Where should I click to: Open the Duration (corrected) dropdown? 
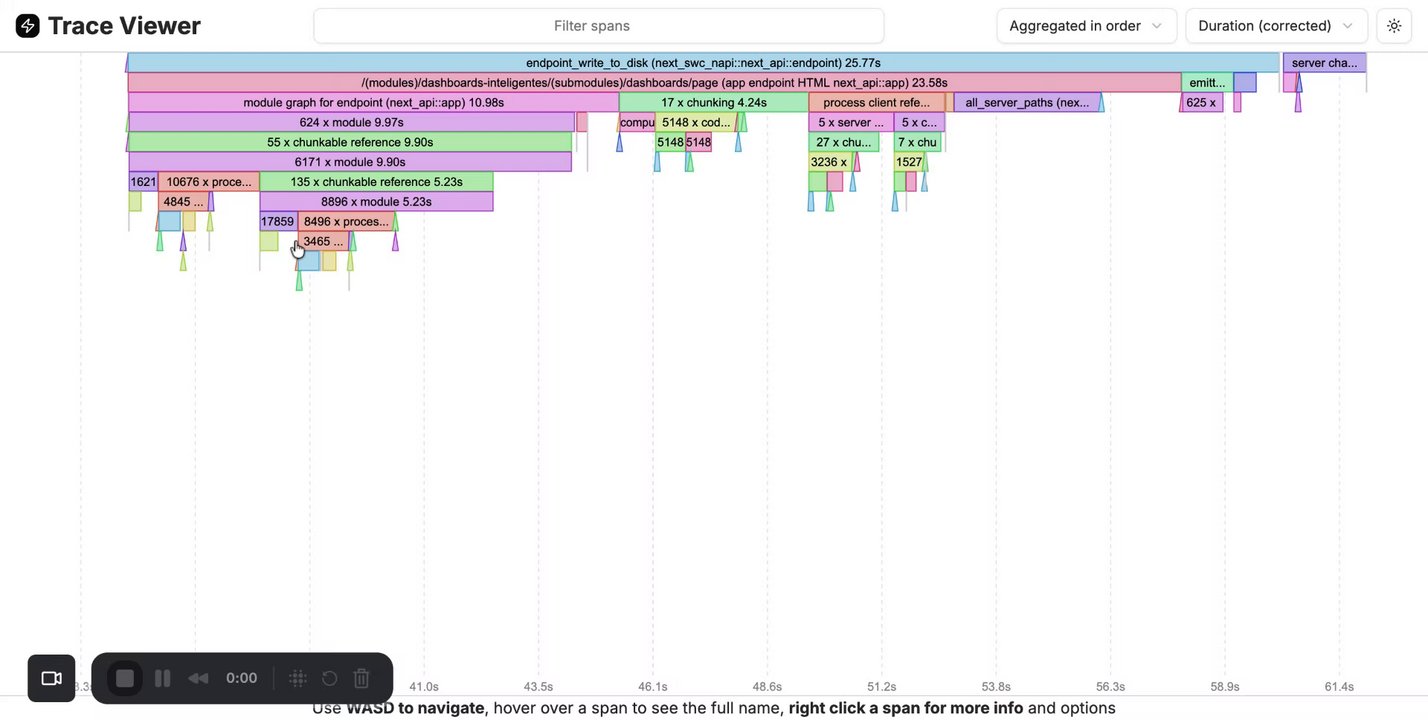[x=1276, y=26]
